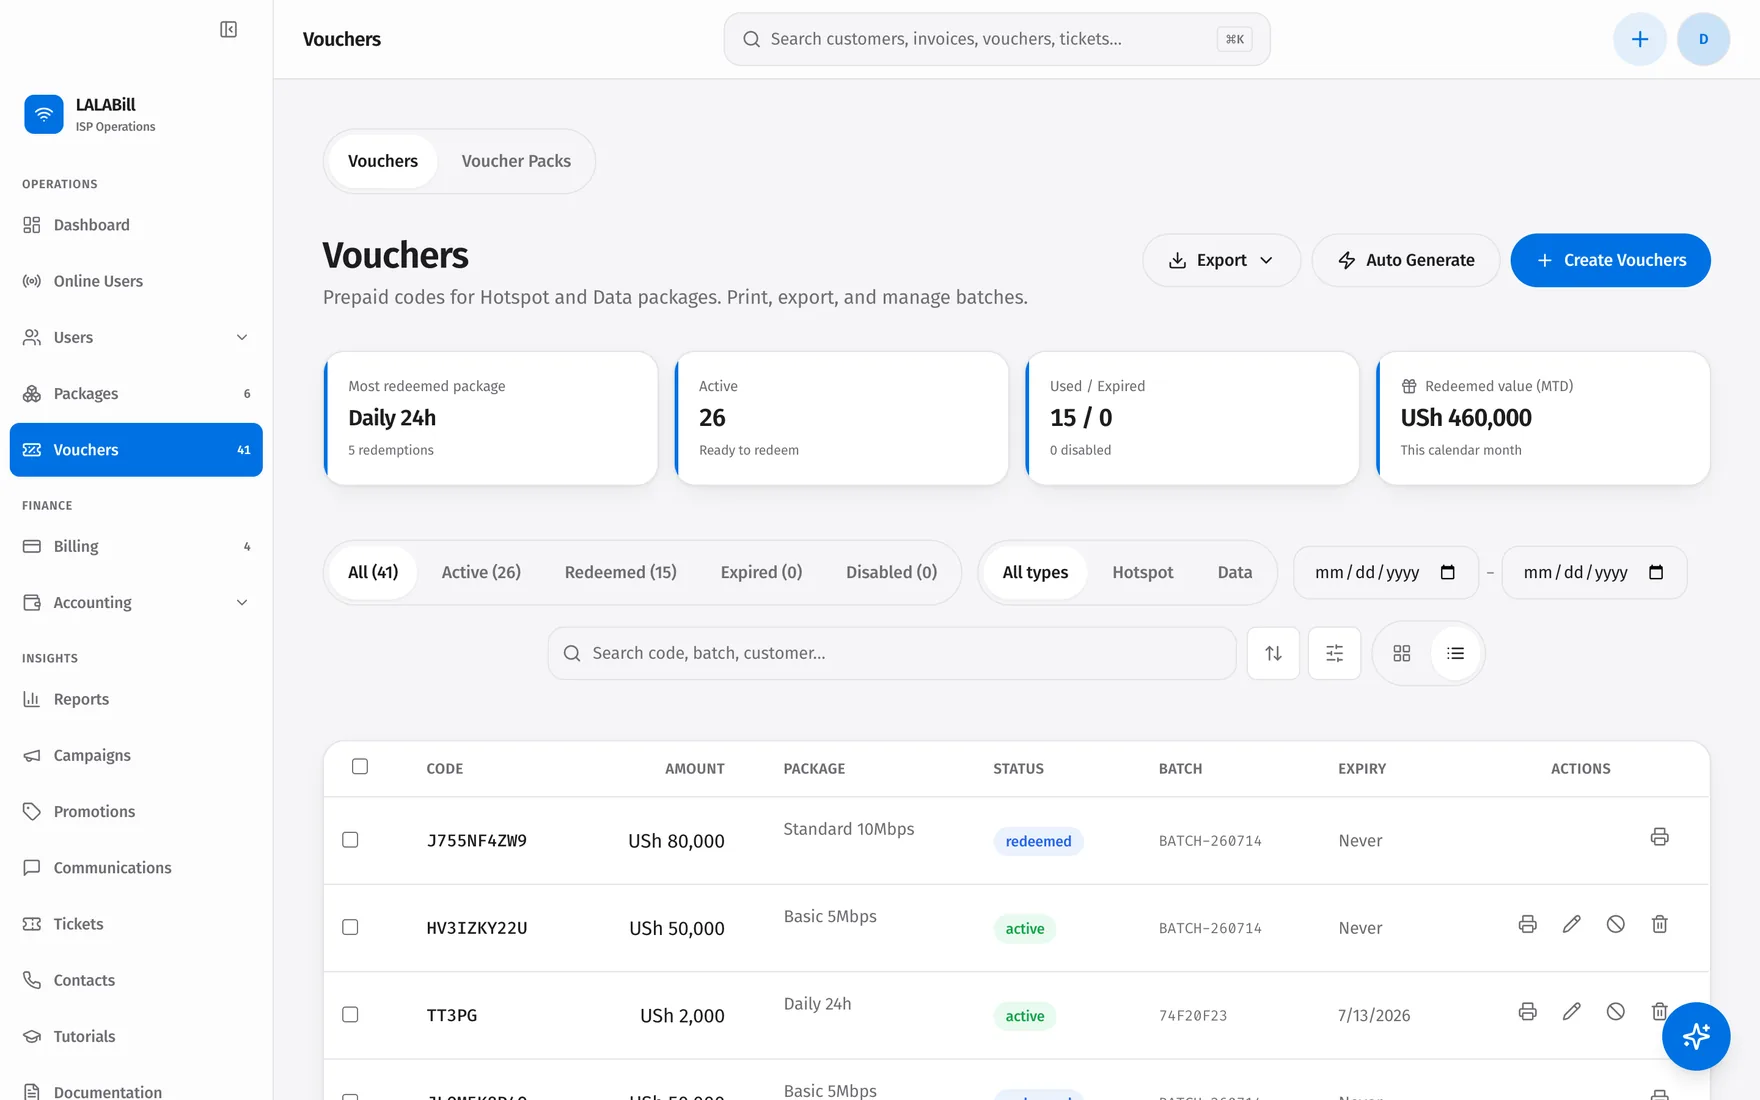Image resolution: width=1760 pixels, height=1100 pixels.
Task: Switch to Voucher Packs tab
Action: 516,161
